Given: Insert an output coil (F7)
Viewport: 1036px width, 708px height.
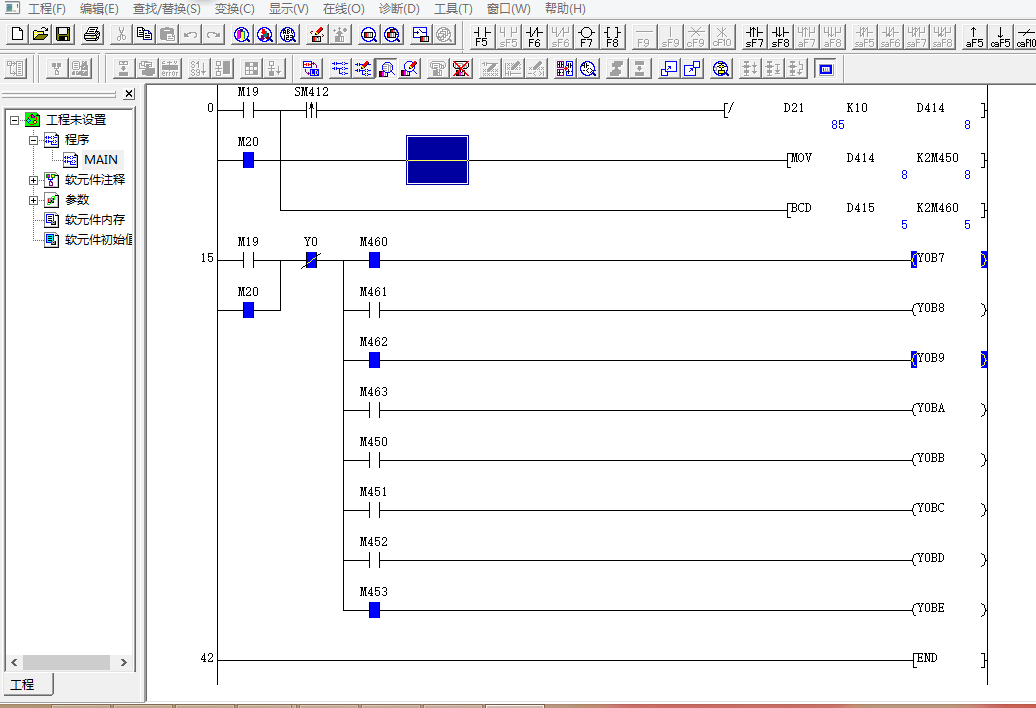Looking at the screenshot, I should click(586, 36).
